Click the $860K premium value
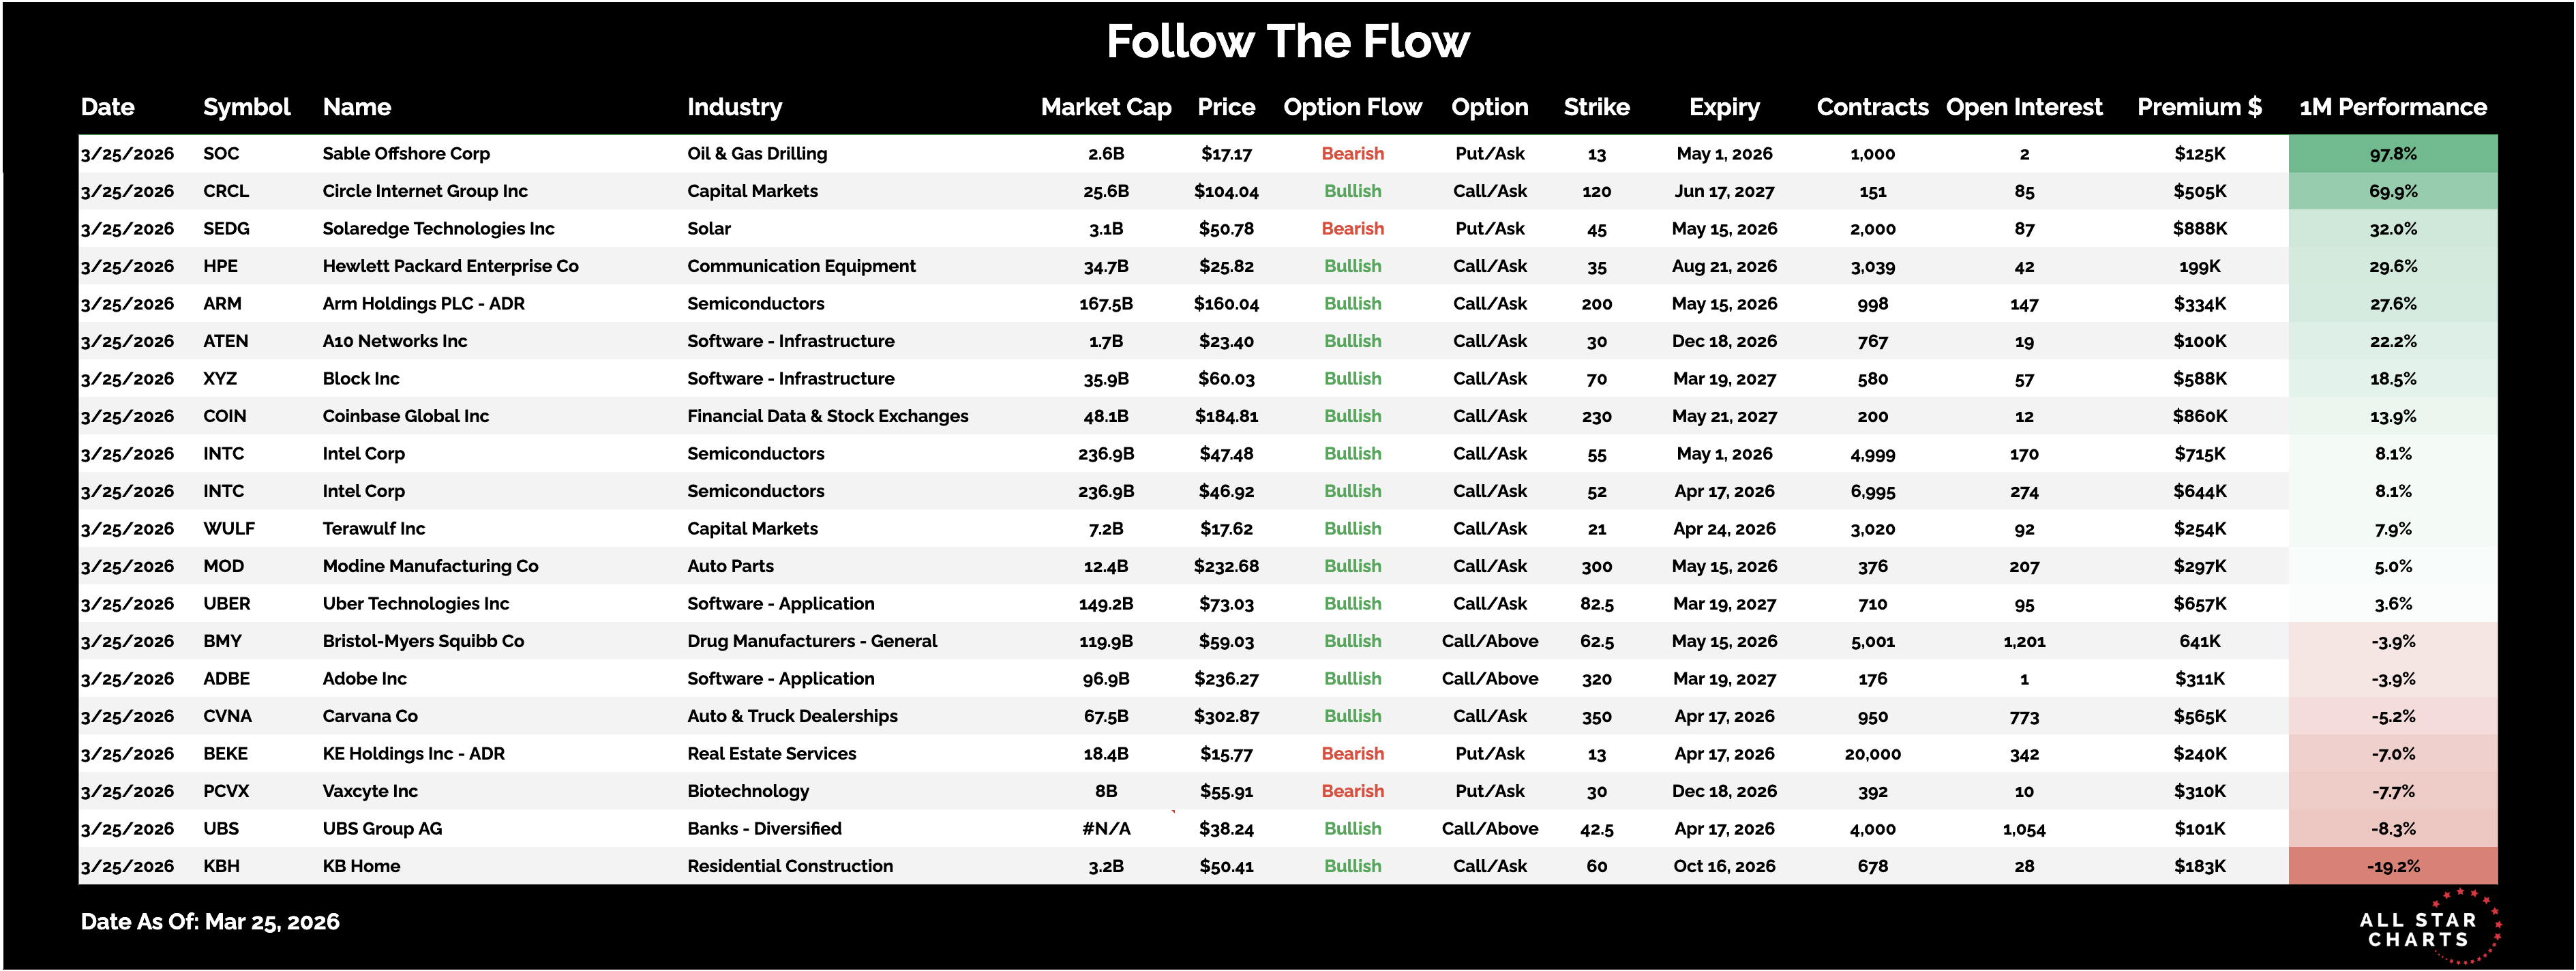 tap(2199, 416)
